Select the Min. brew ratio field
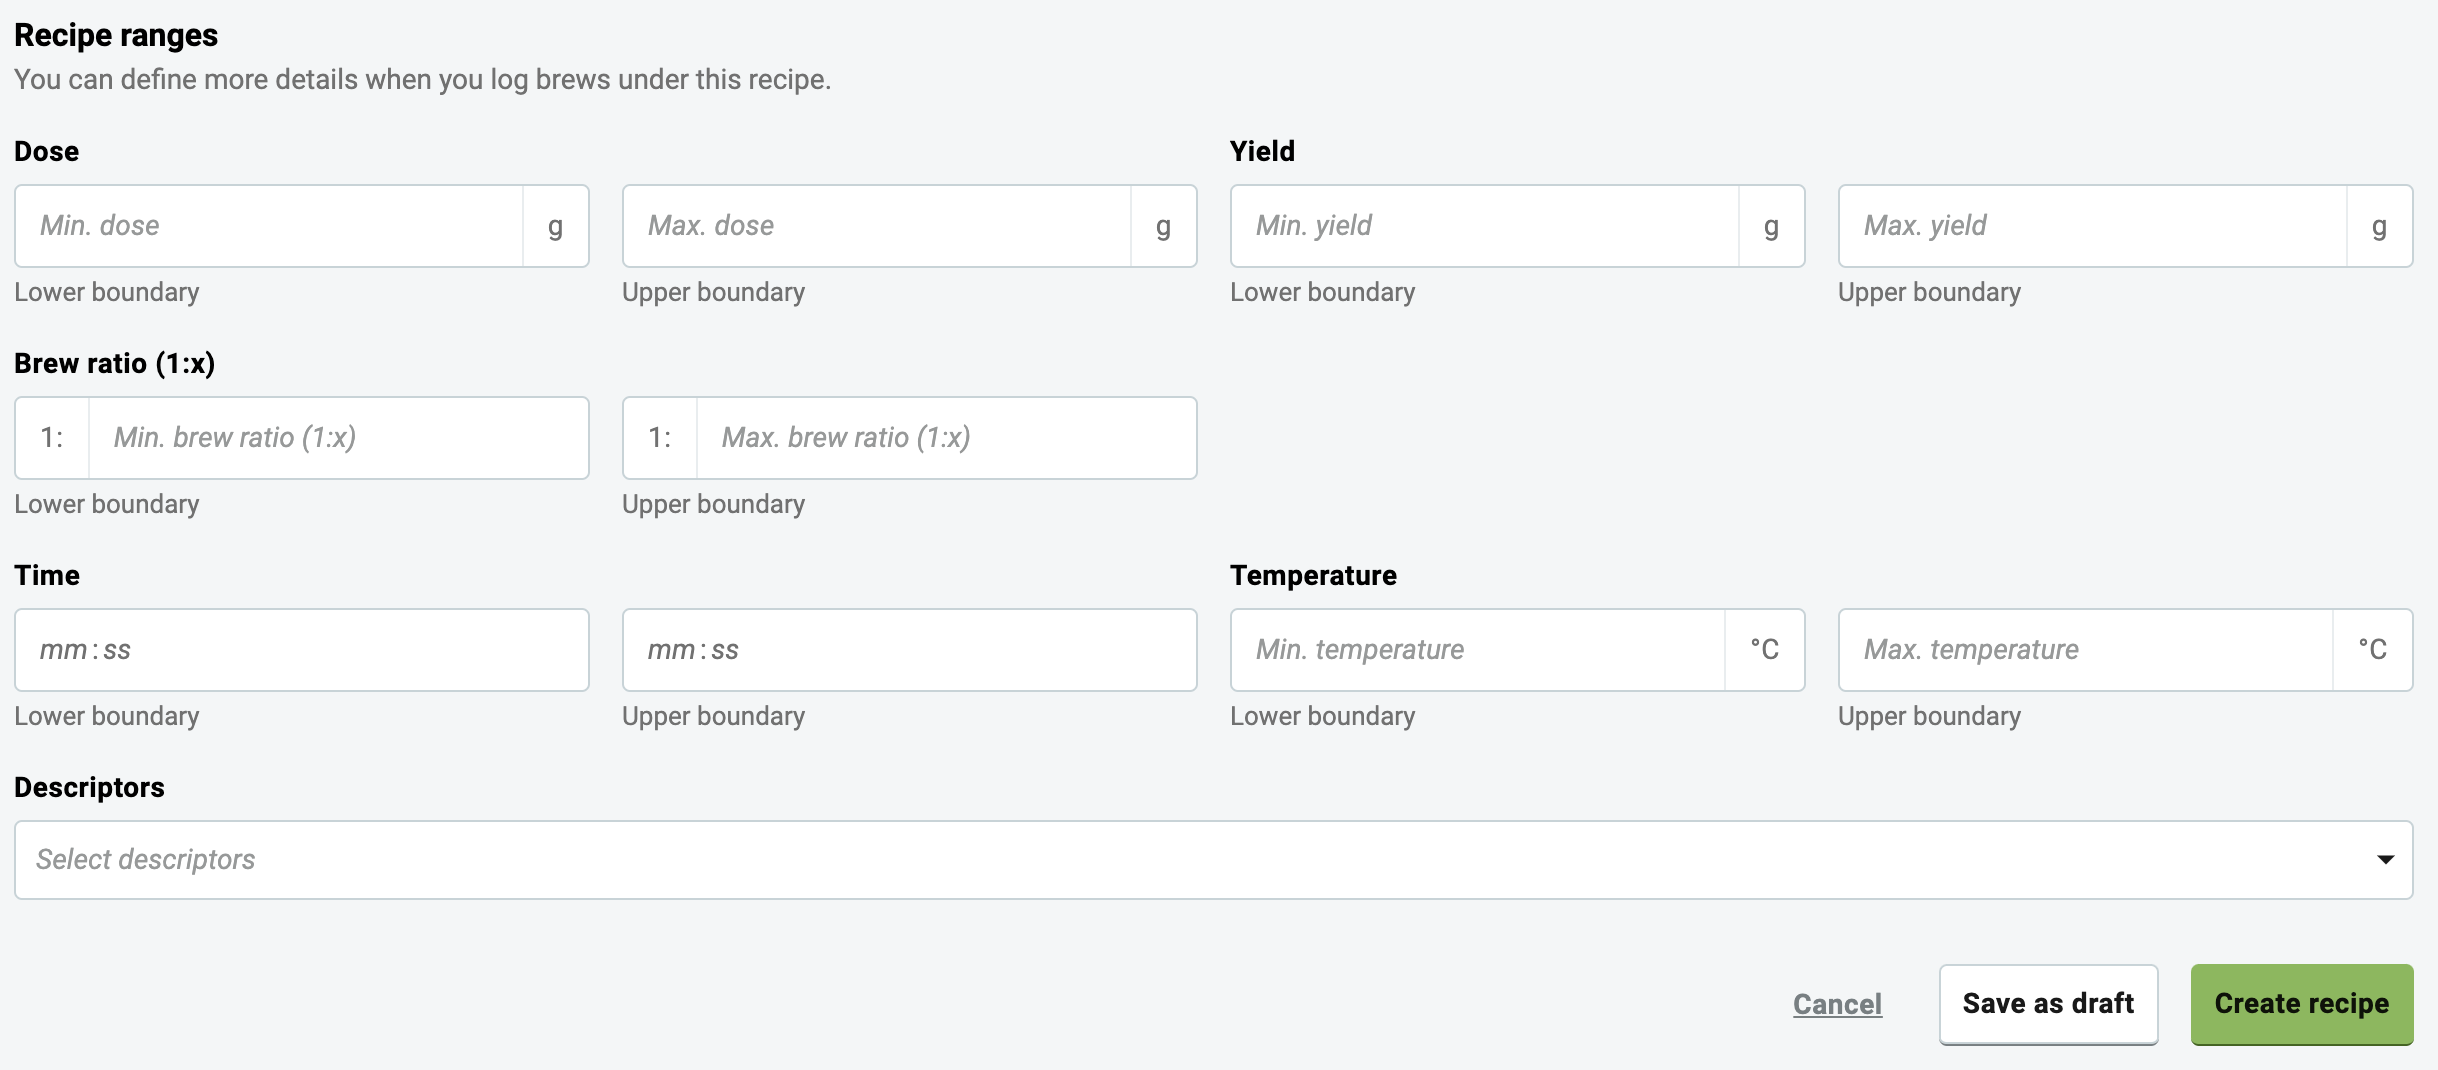 [339, 438]
